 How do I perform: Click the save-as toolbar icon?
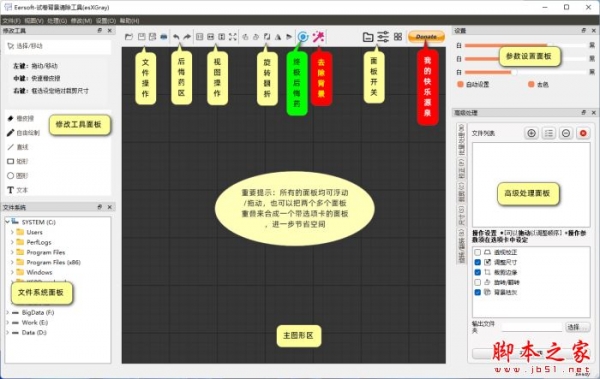[x=152, y=37]
